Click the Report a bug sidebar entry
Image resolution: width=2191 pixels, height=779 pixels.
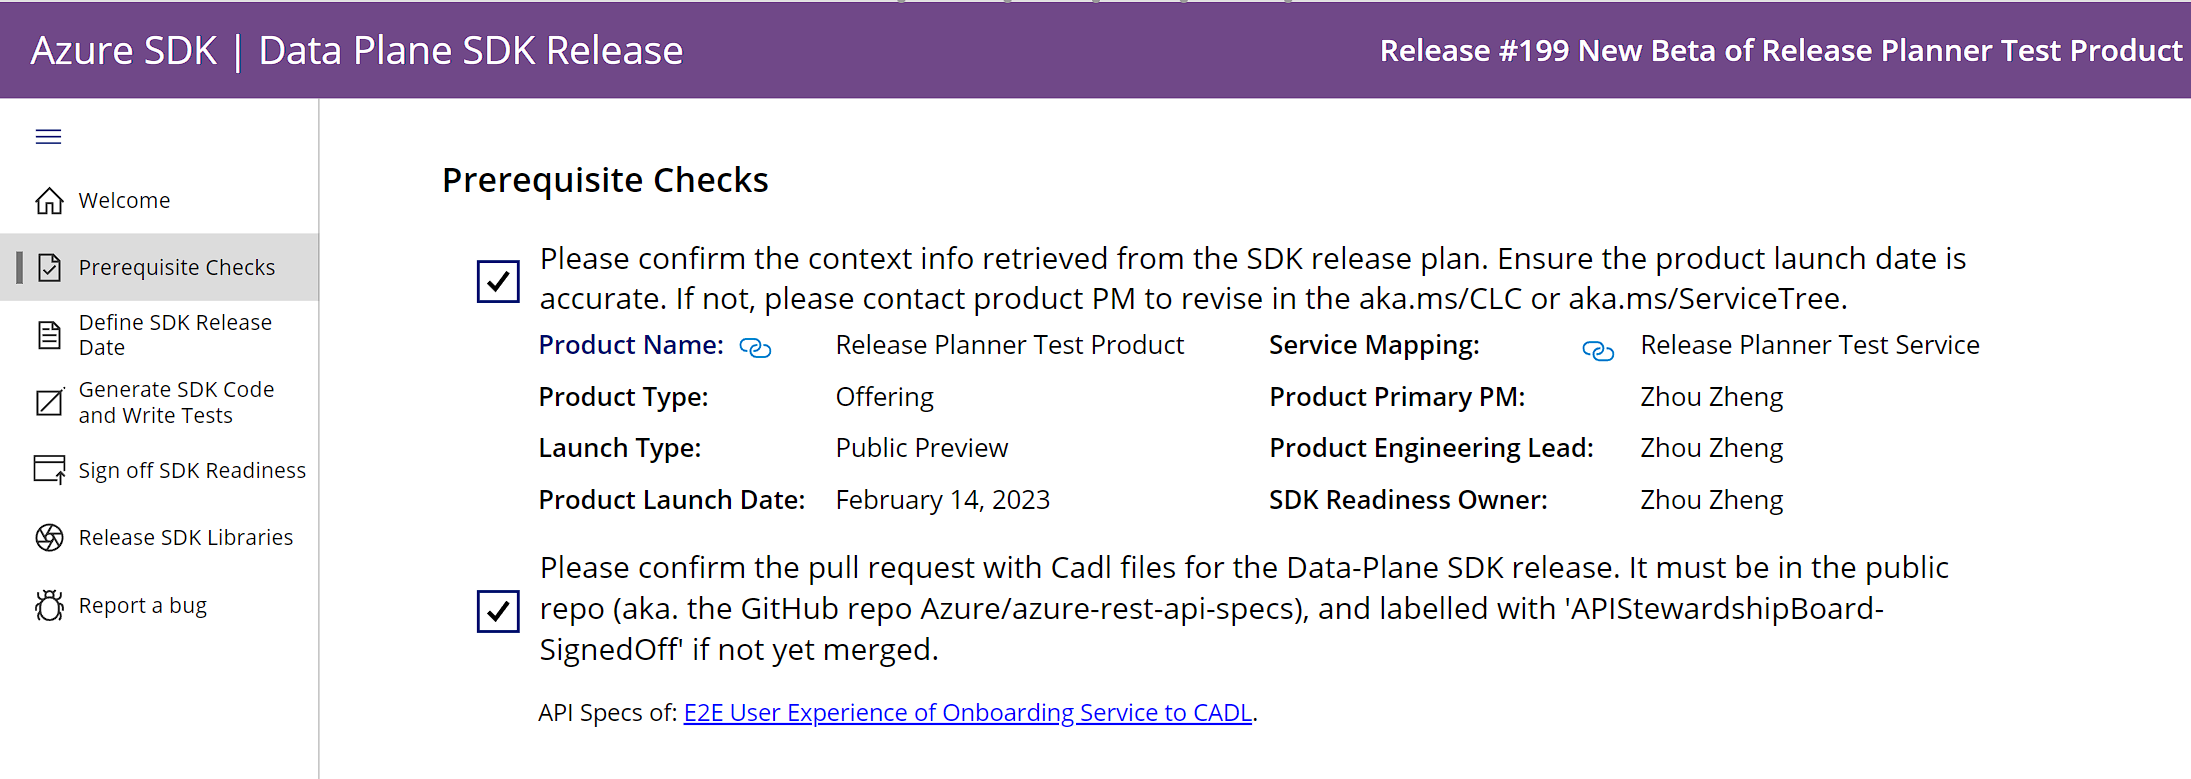pos(143,605)
